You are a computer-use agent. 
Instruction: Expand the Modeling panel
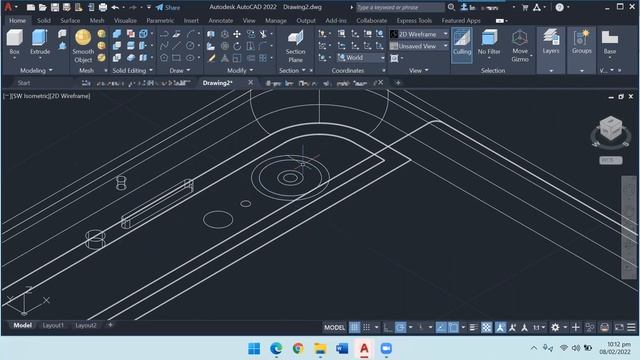tap(36, 71)
